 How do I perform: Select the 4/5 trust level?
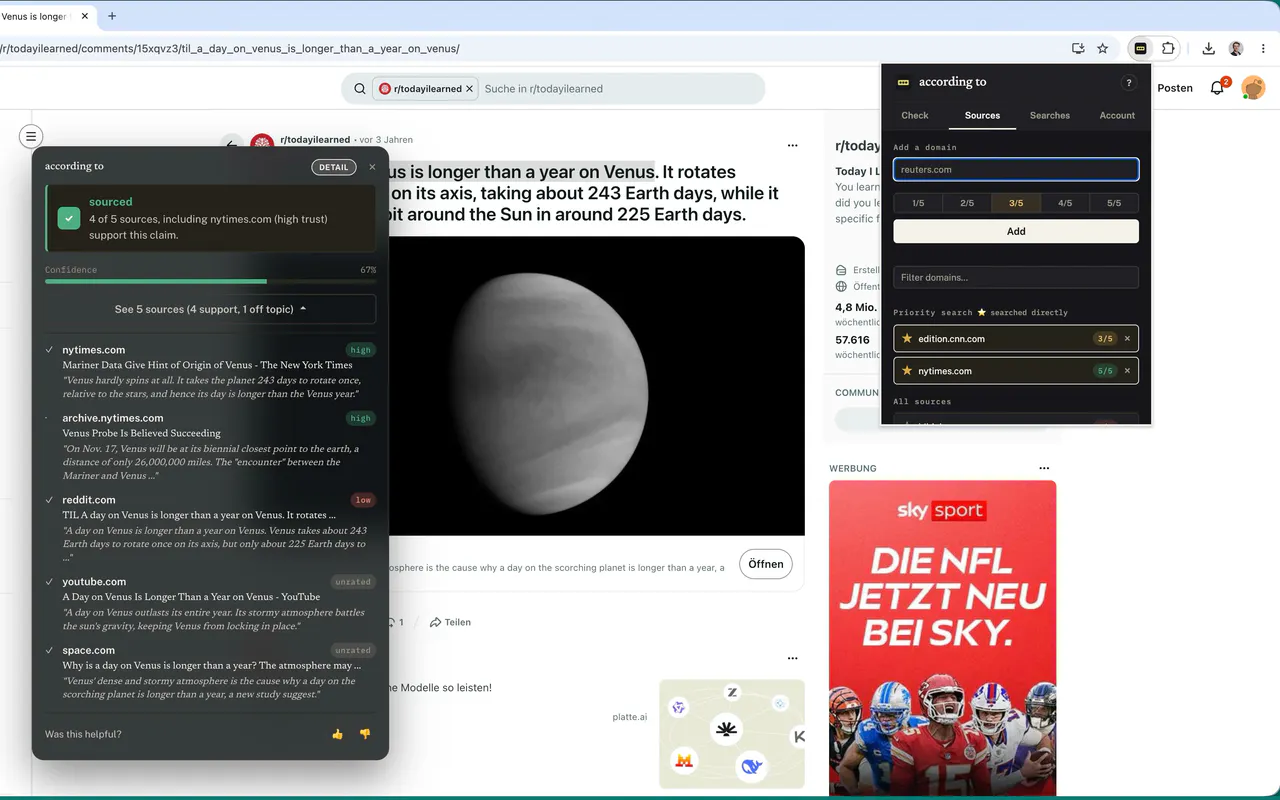1065,203
